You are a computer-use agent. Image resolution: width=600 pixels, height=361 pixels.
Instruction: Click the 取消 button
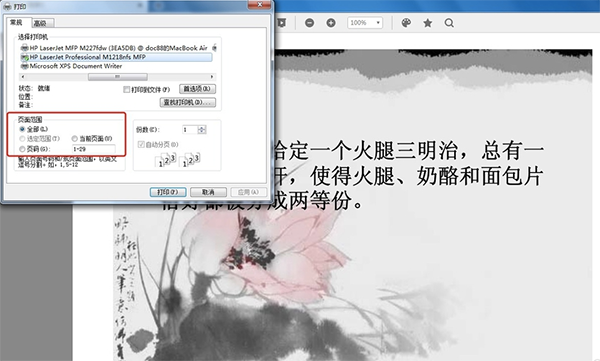(x=208, y=192)
